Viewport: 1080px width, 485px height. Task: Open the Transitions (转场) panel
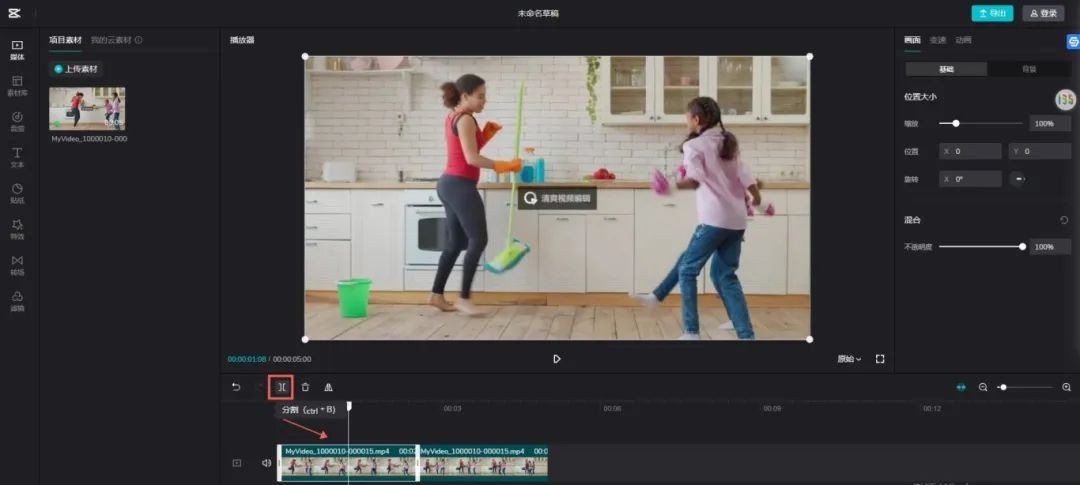click(x=17, y=265)
